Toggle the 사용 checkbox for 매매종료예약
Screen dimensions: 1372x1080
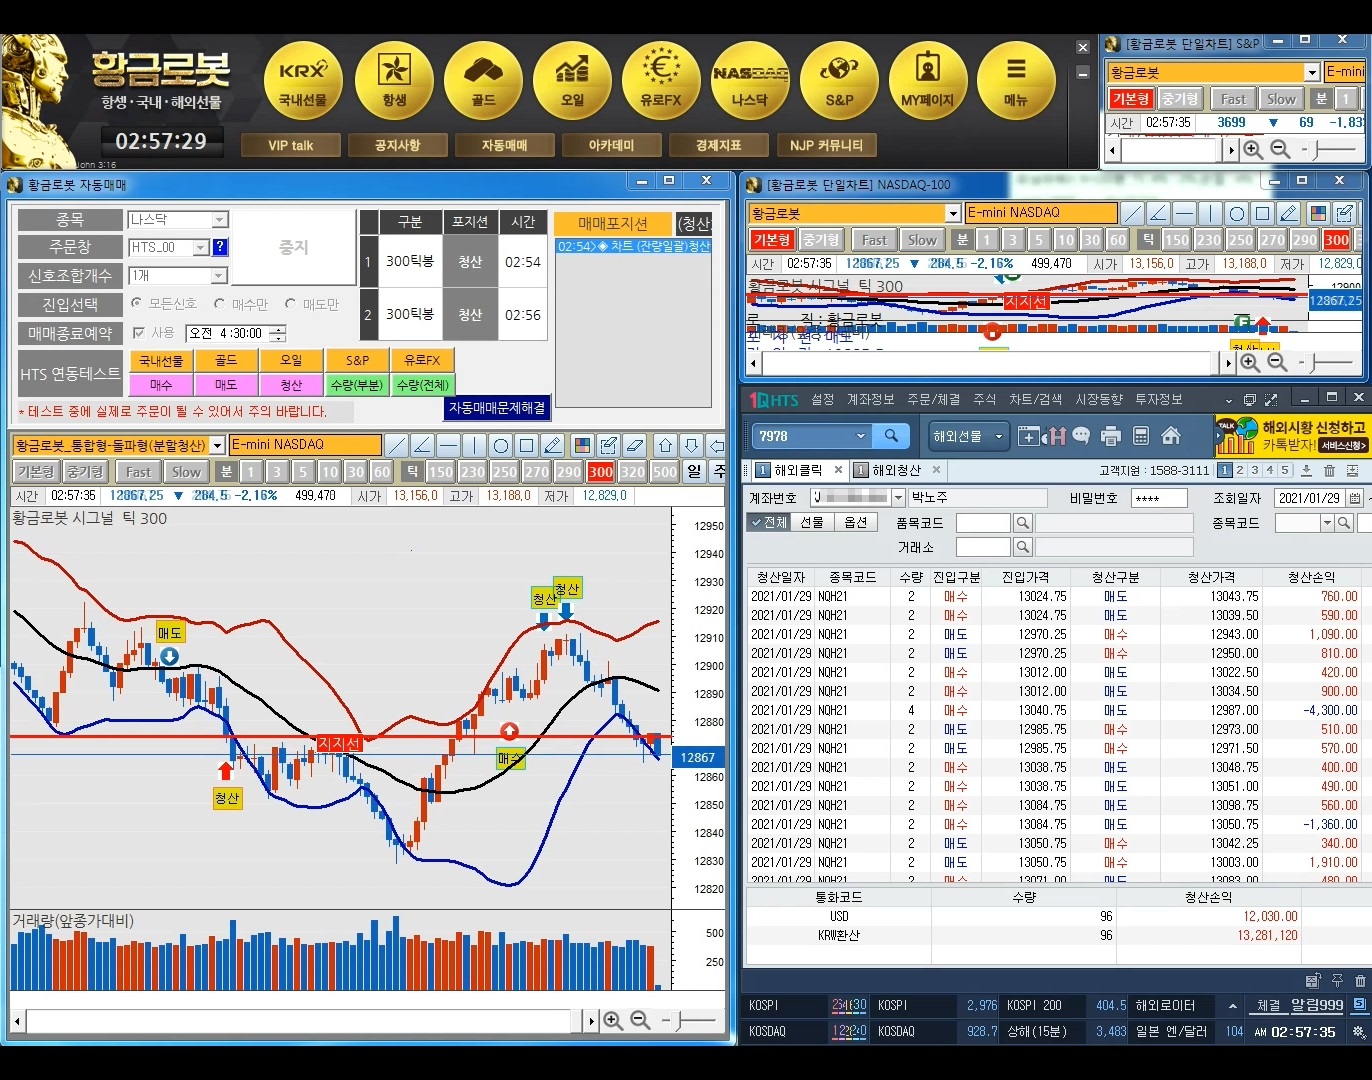click(x=139, y=333)
